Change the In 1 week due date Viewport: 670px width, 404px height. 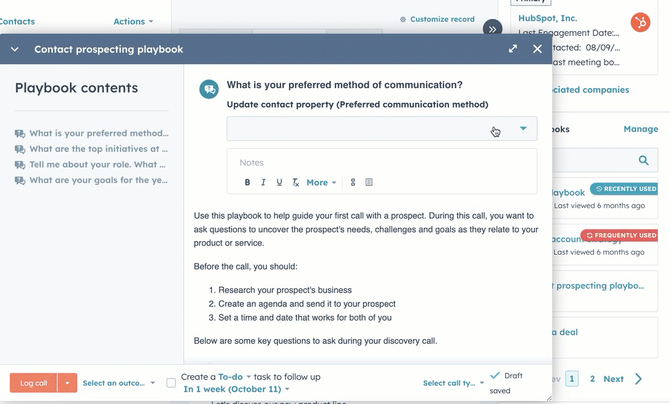pyautogui.click(x=236, y=389)
